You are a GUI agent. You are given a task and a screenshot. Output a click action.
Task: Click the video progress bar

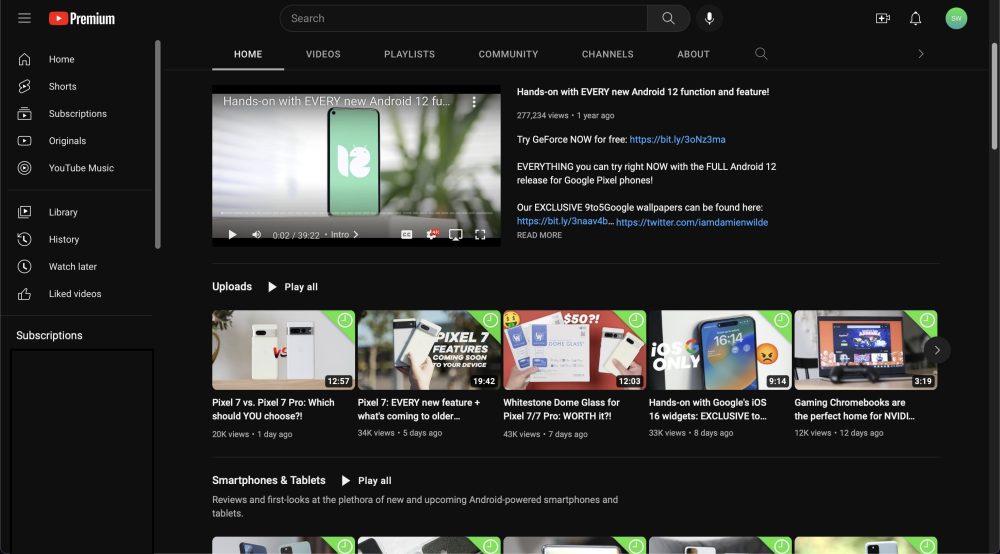[356, 214]
